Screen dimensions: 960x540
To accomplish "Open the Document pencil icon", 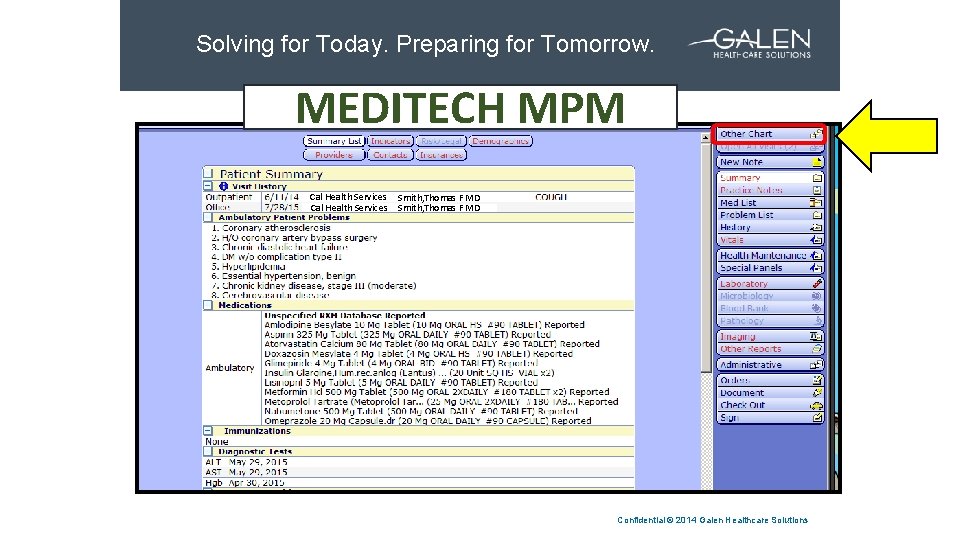I will click(x=817, y=392).
